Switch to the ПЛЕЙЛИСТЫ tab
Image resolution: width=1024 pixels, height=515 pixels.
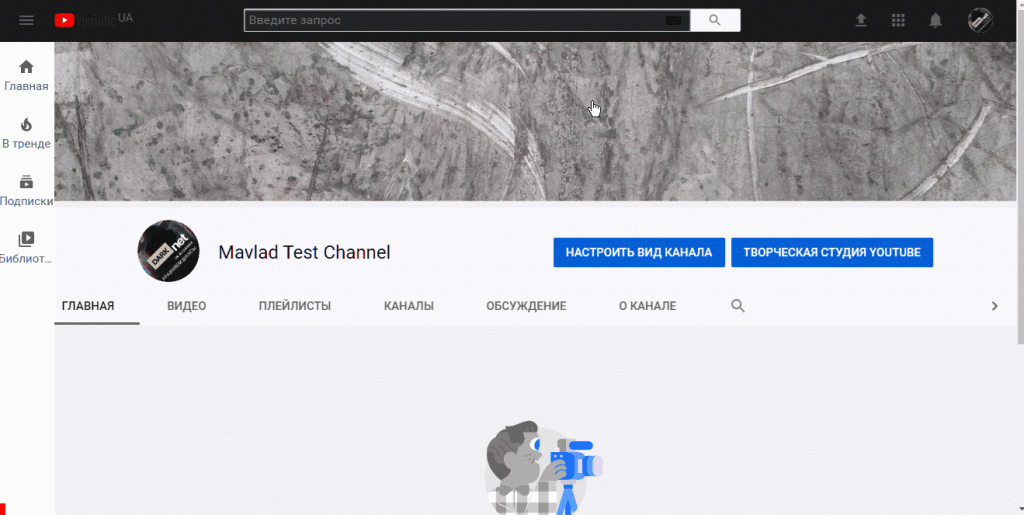[294, 306]
